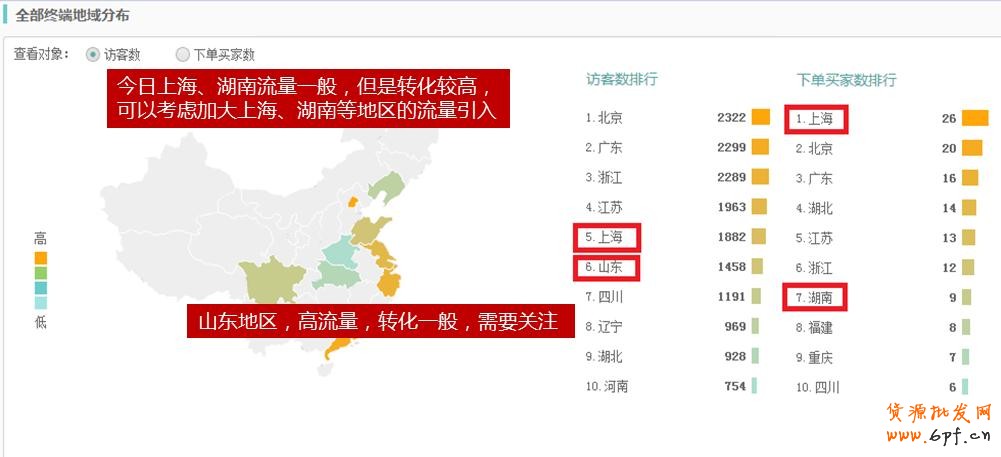Click the 下单买家数排行 heading
This screenshot has height=457, width=1001.
[x=846, y=79]
